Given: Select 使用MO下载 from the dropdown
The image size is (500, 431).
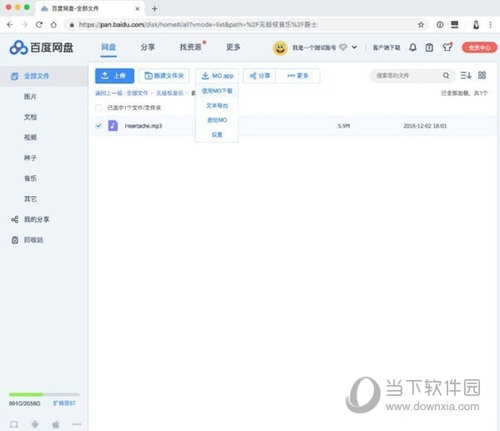Looking at the screenshot, I should tap(217, 91).
